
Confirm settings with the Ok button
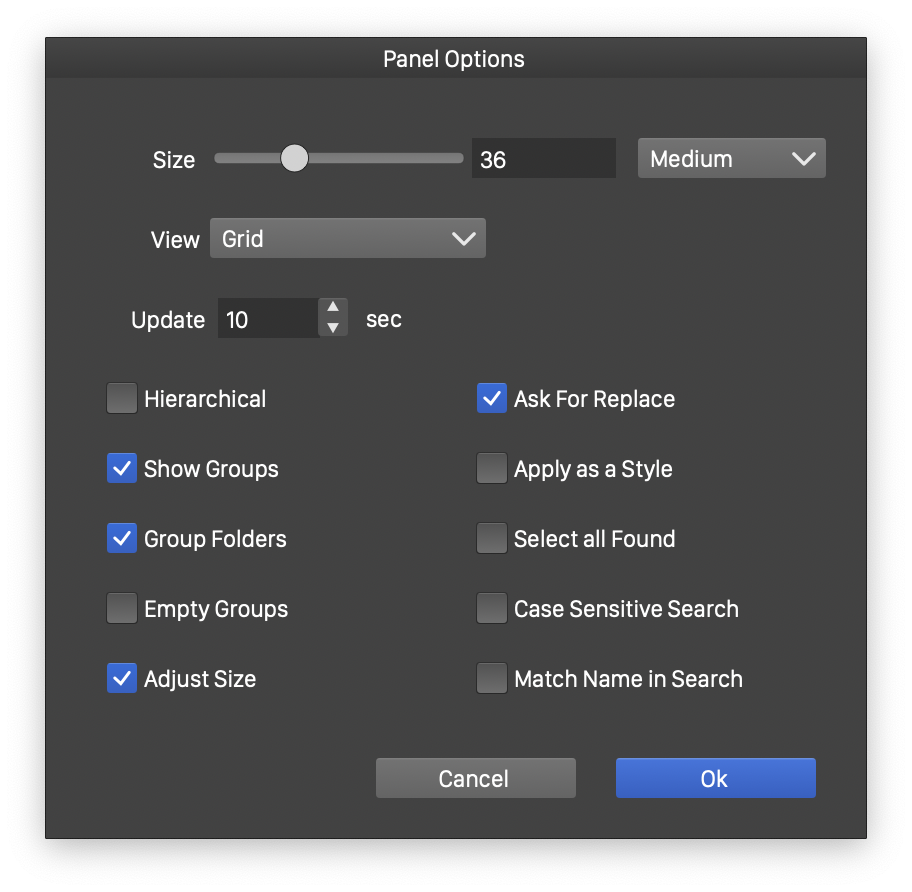[x=715, y=779]
